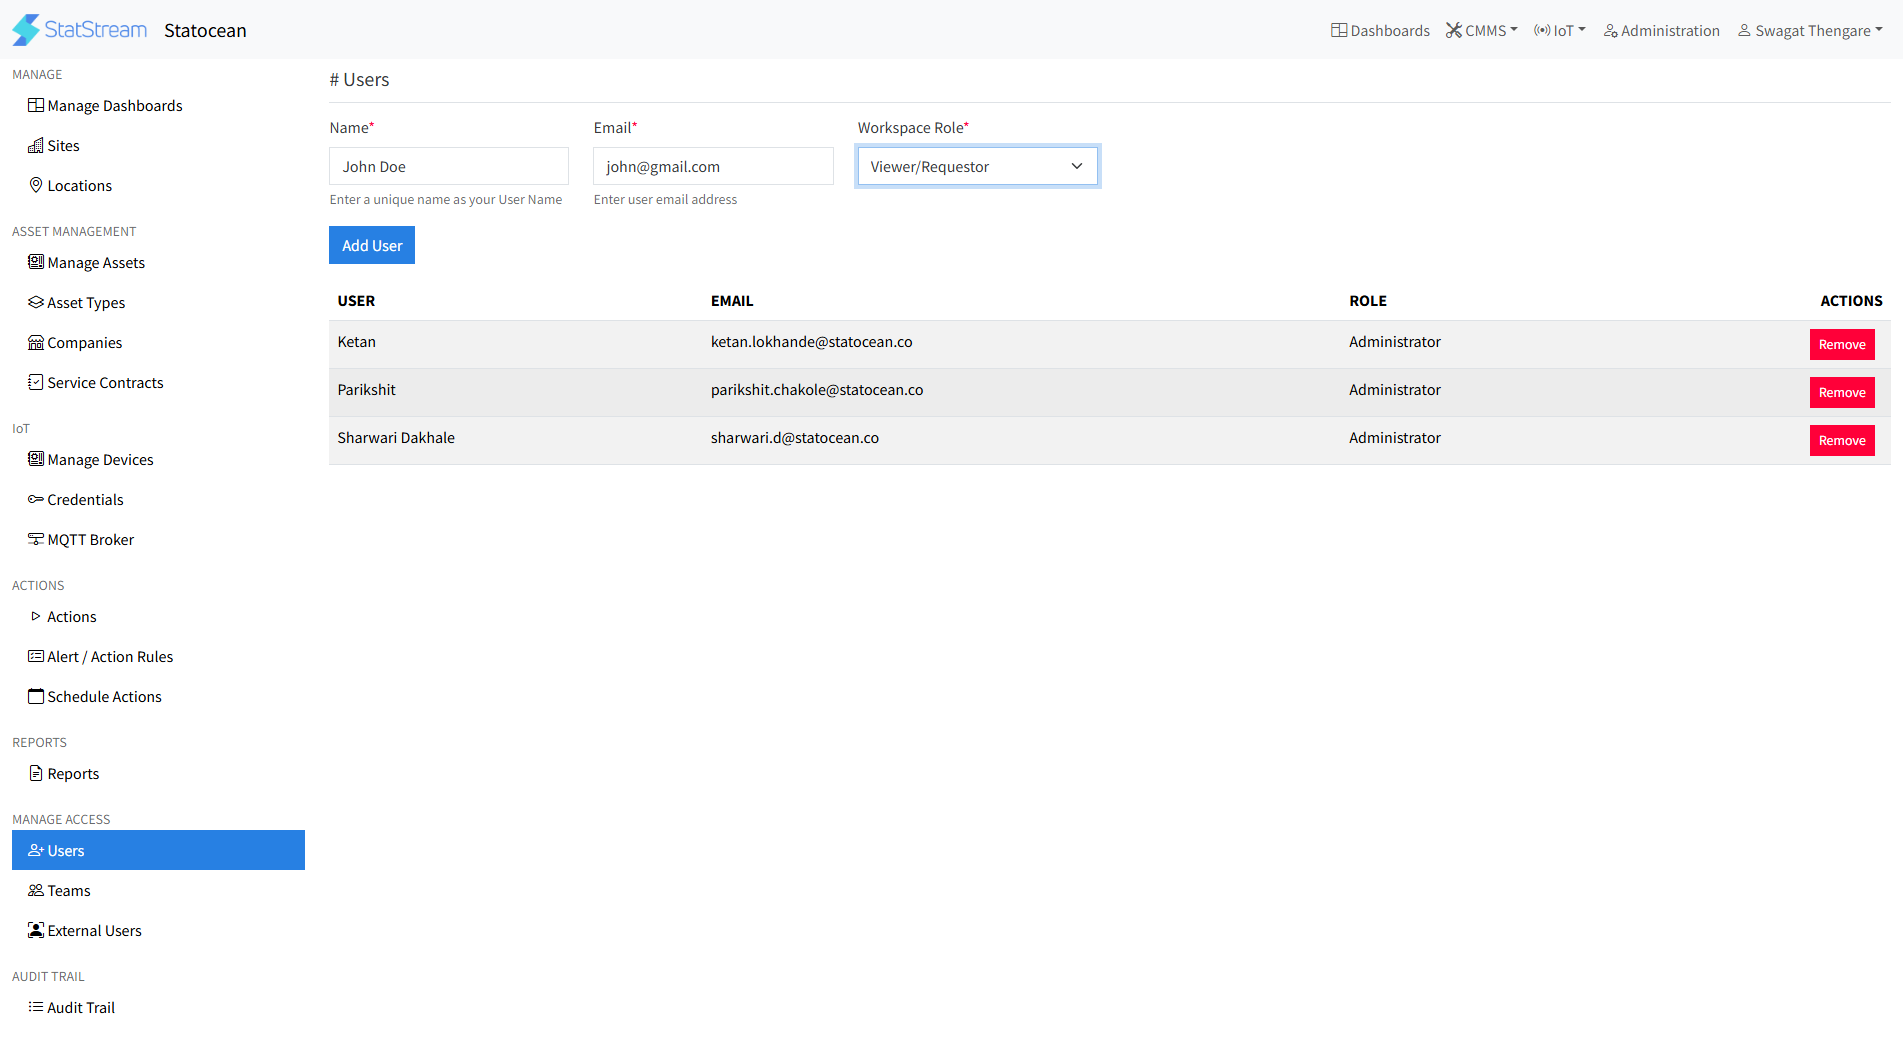Click the MQTT Broker icon
This screenshot has height=1060, width=1903.
(36, 539)
